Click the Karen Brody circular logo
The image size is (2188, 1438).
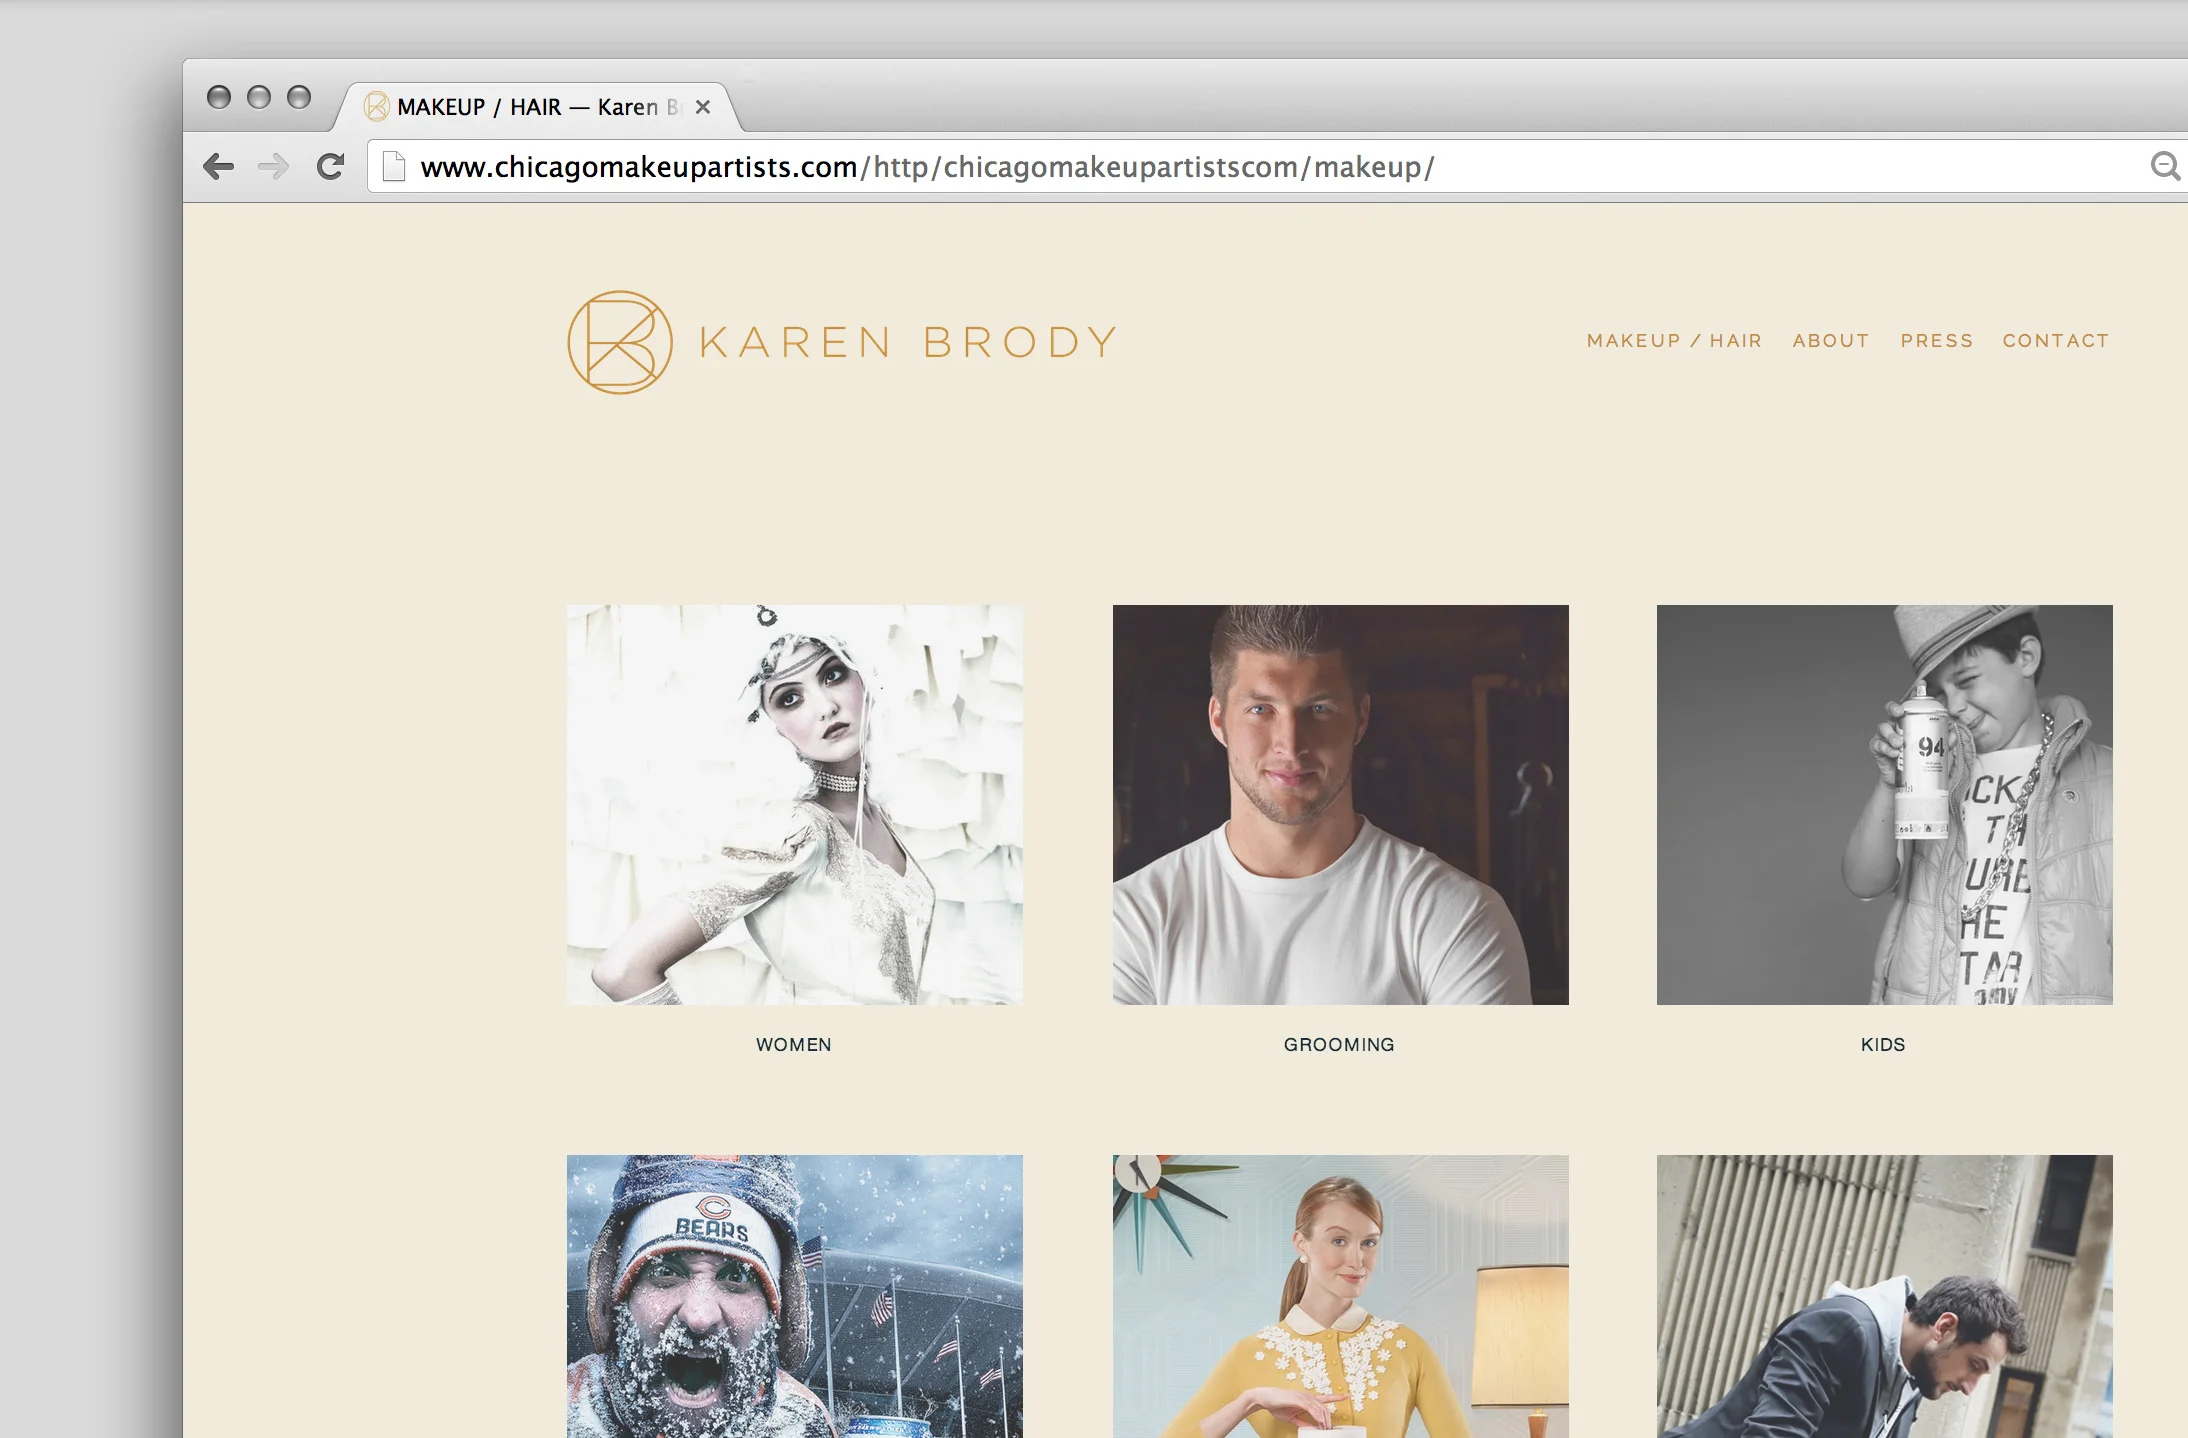click(619, 342)
